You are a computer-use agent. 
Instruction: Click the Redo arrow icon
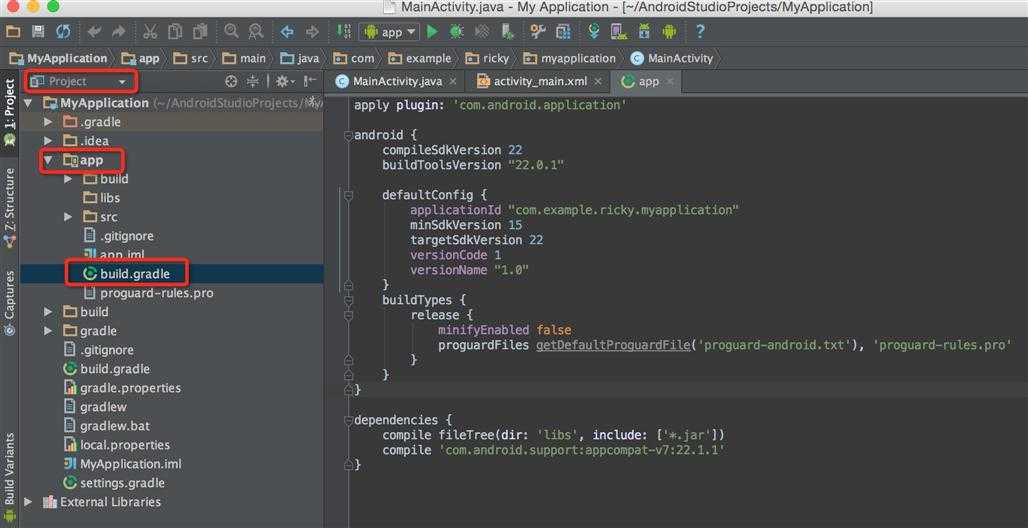[x=119, y=31]
